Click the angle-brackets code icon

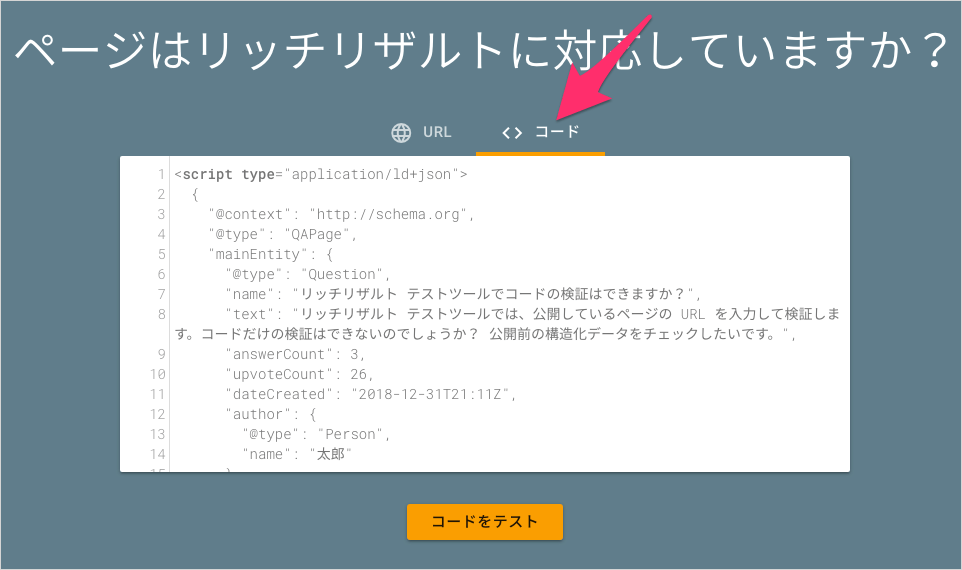pyautogui.click(x=512, y=133)
